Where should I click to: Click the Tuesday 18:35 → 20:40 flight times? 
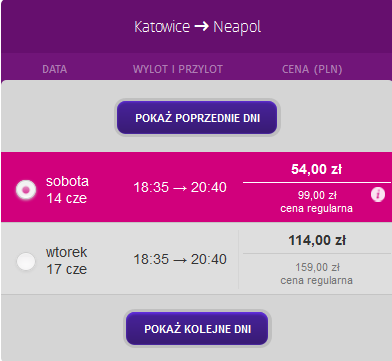tap(180, 259)
